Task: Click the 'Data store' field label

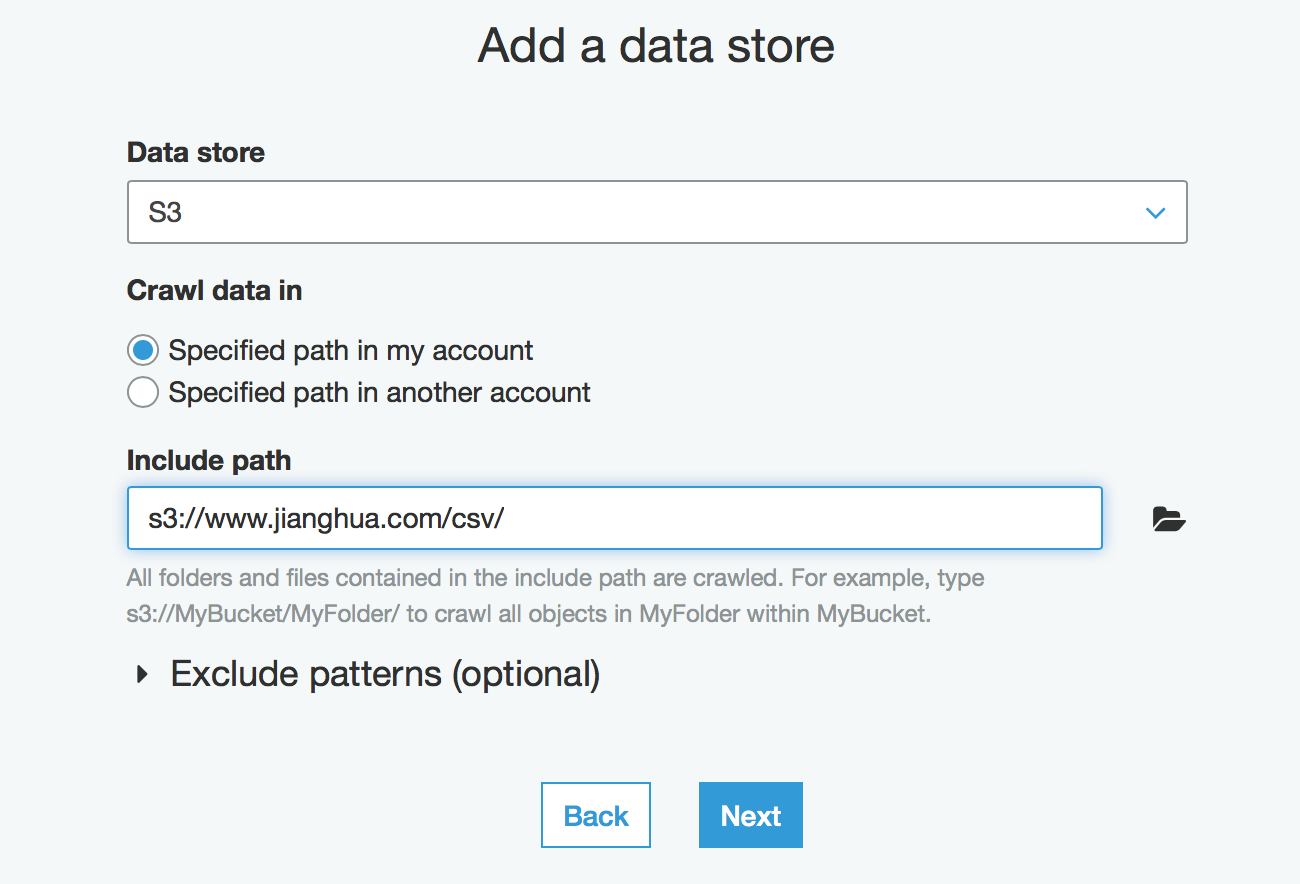Action: coord(196,153)
